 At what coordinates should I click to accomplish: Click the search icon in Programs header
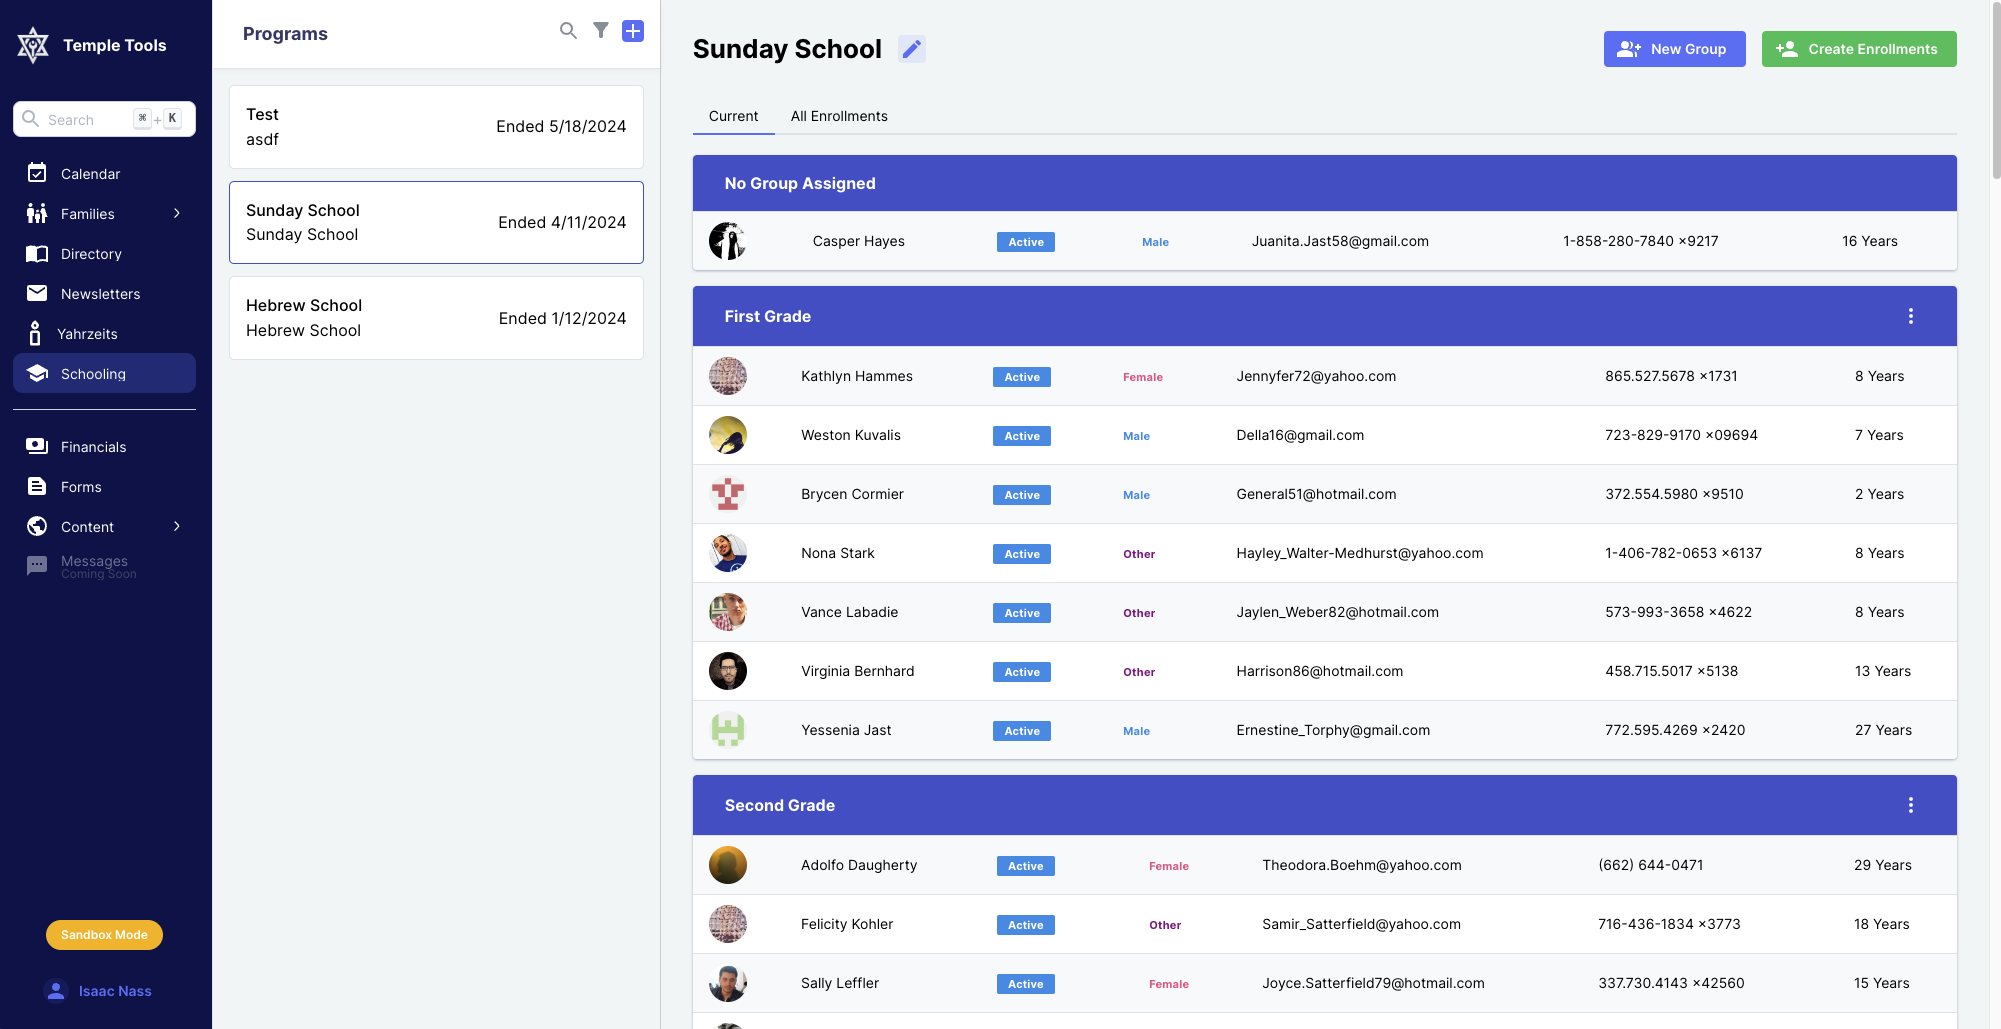(x=568, y=31)
